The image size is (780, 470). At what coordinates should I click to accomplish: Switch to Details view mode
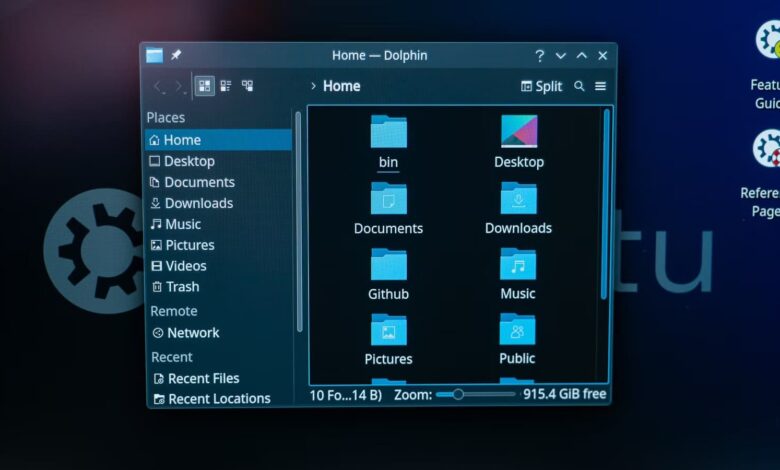tap(247, 86)
